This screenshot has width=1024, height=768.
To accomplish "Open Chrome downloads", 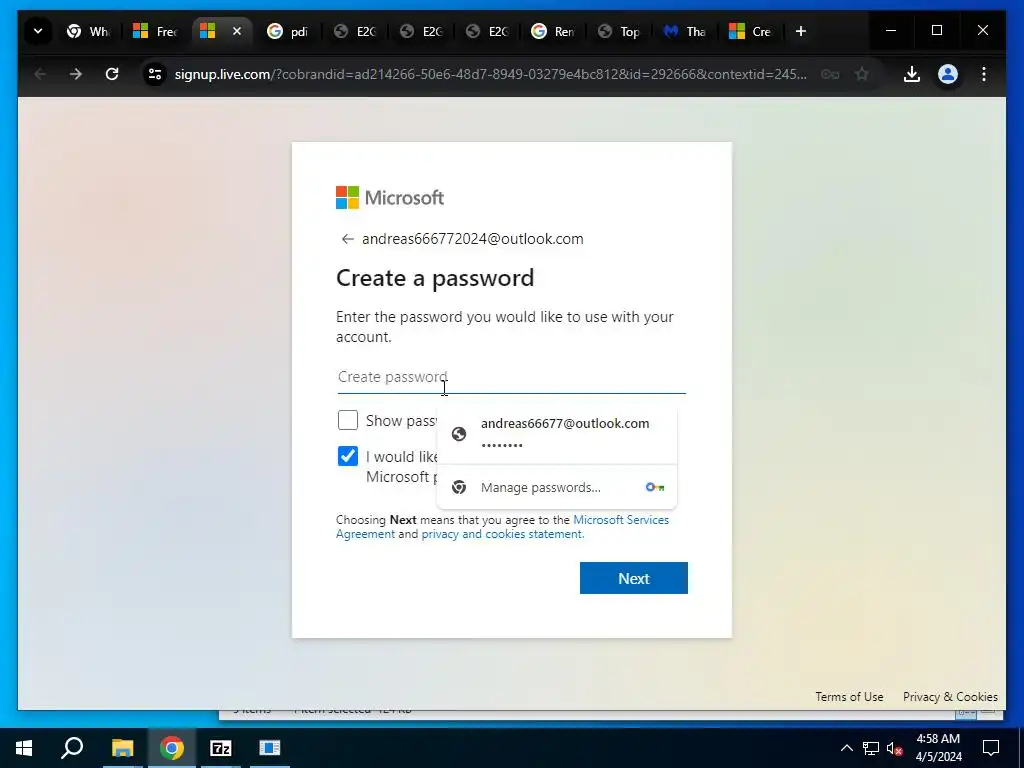I will coord(912,74).
